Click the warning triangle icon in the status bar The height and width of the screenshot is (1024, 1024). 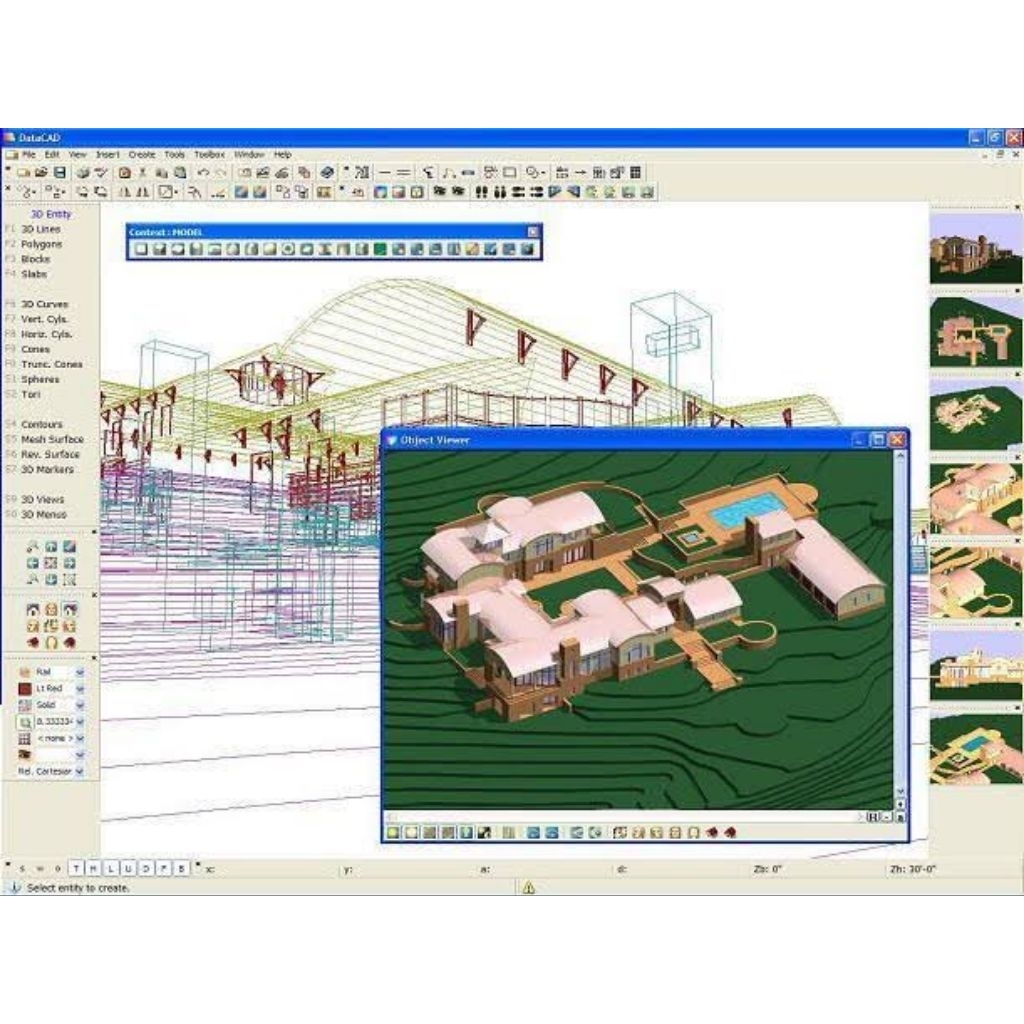click(x=529, y=888)
